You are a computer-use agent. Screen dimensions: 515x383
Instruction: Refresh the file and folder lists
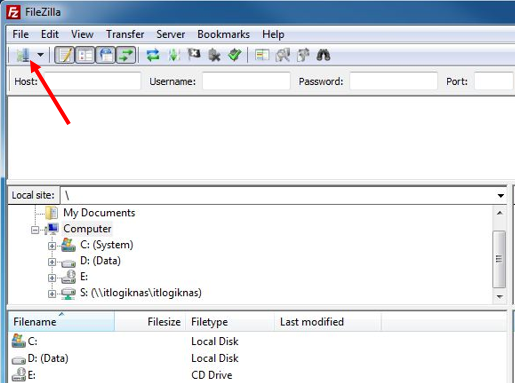pyautogui.click(x=153, y=55)
